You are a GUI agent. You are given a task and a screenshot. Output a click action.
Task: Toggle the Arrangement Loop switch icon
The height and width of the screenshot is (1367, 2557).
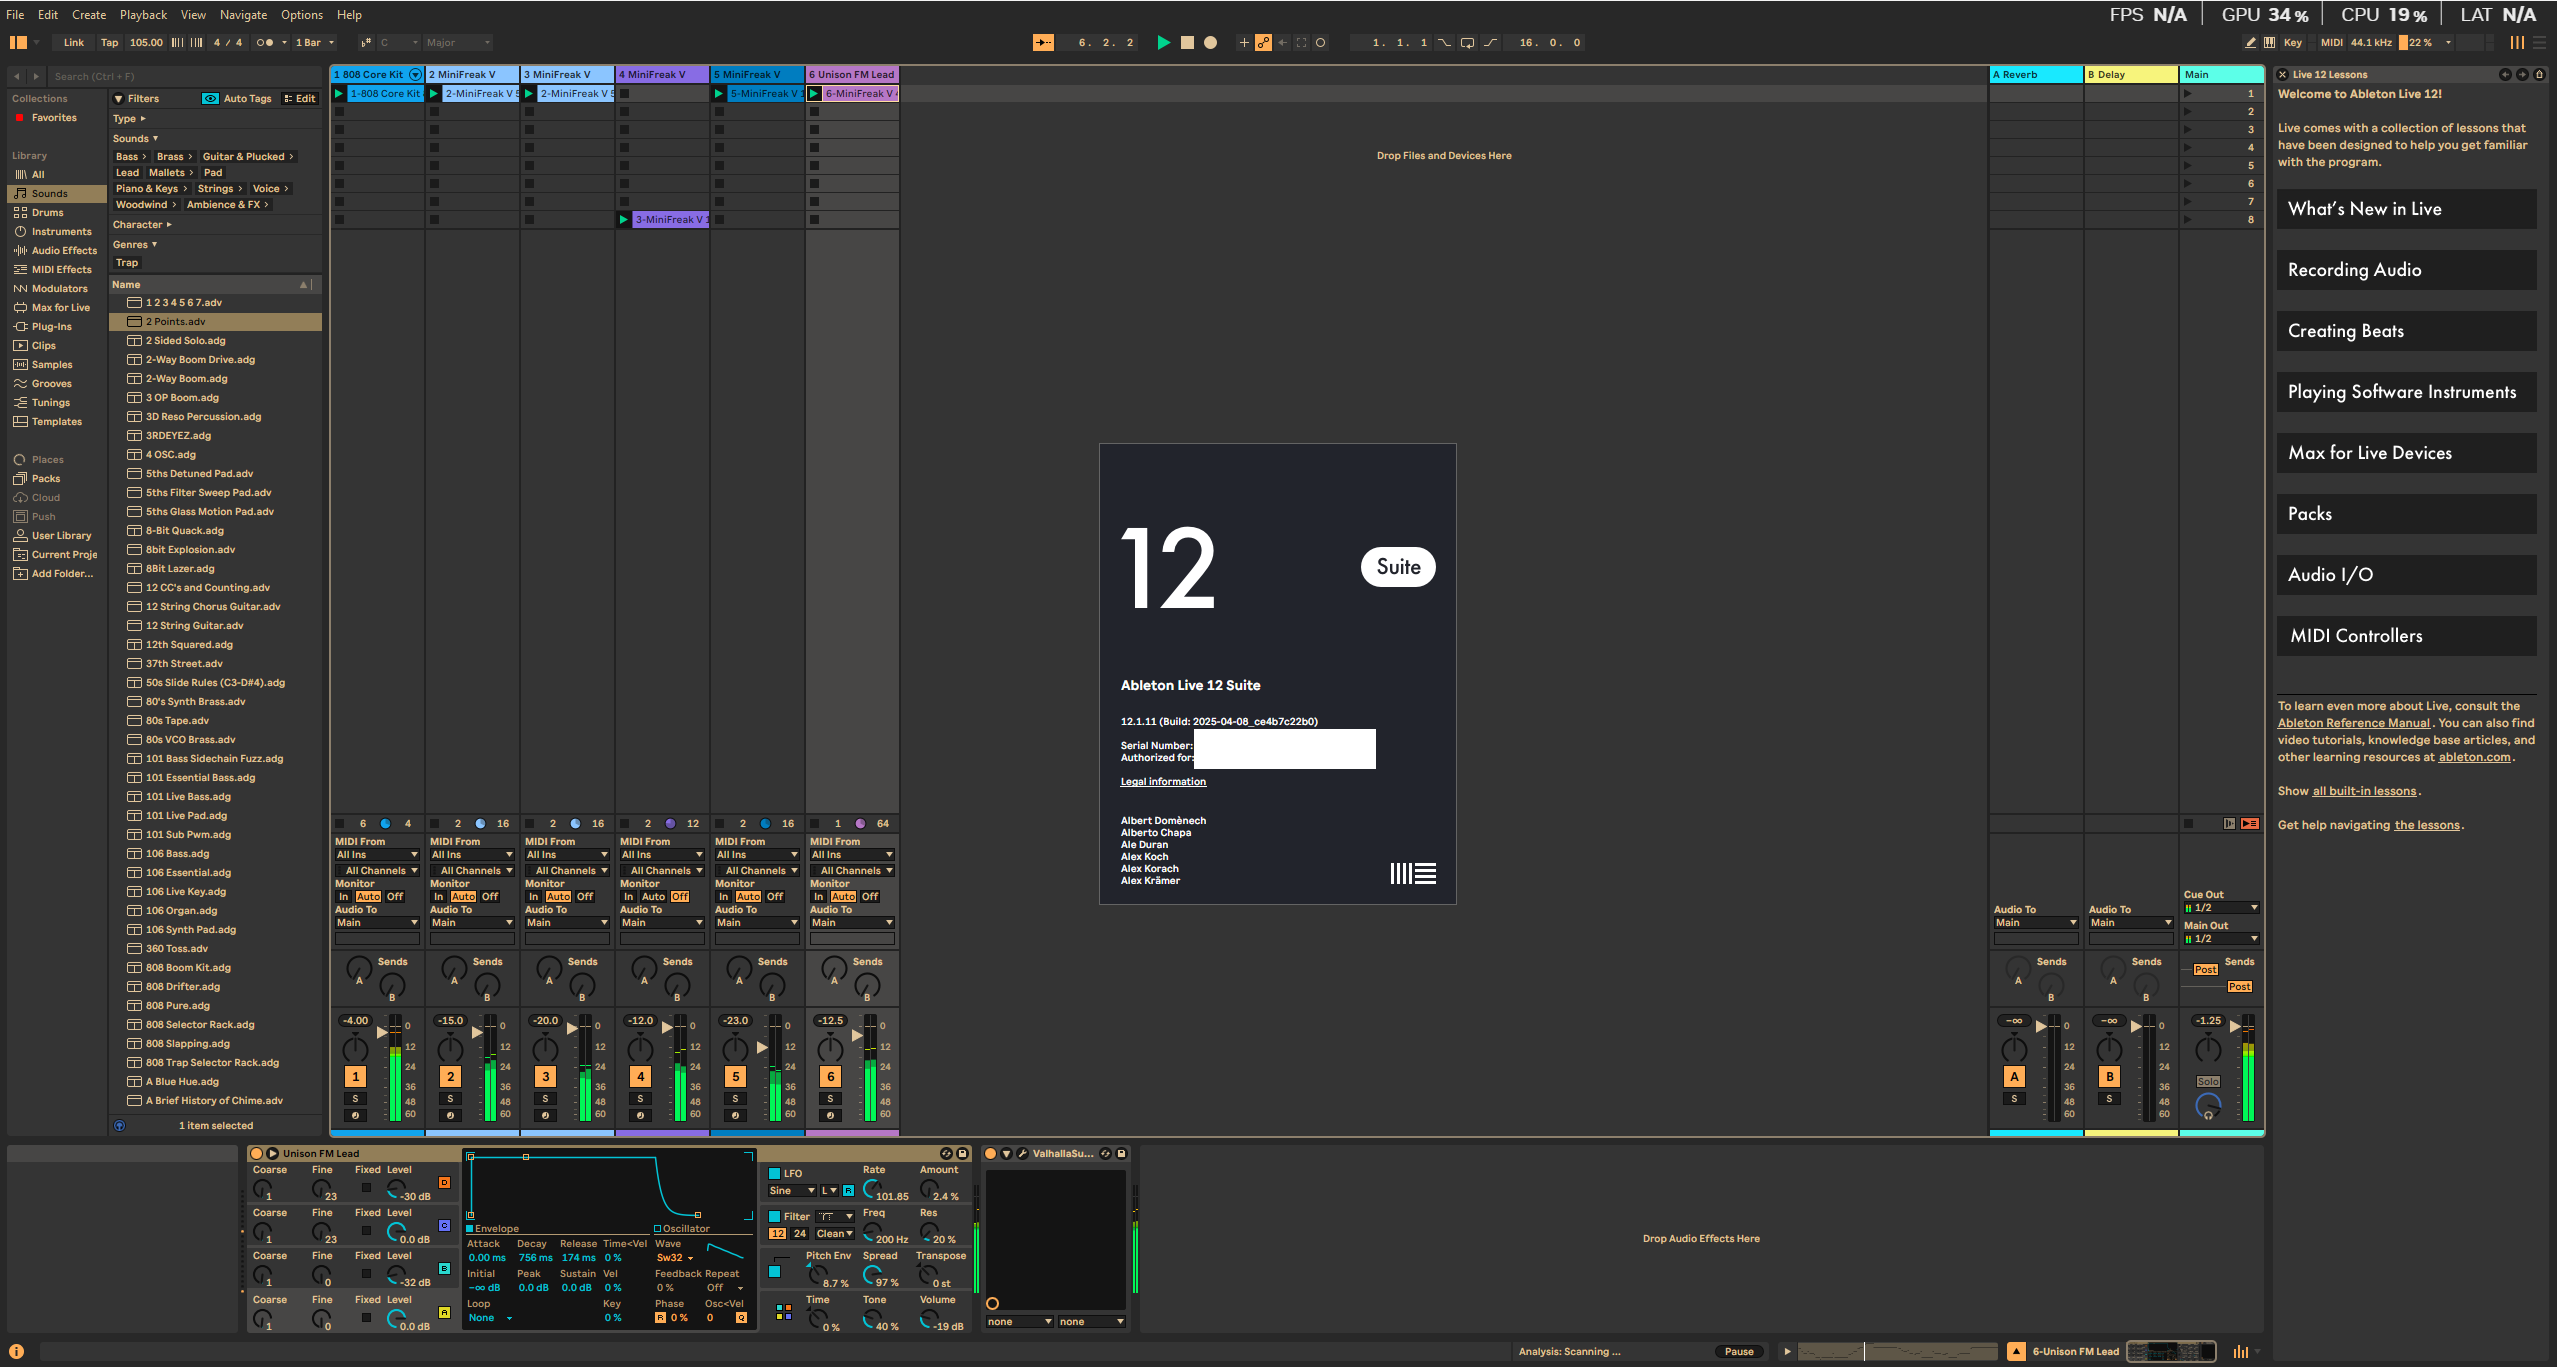pyautogui.click(x=1467, y=43)
